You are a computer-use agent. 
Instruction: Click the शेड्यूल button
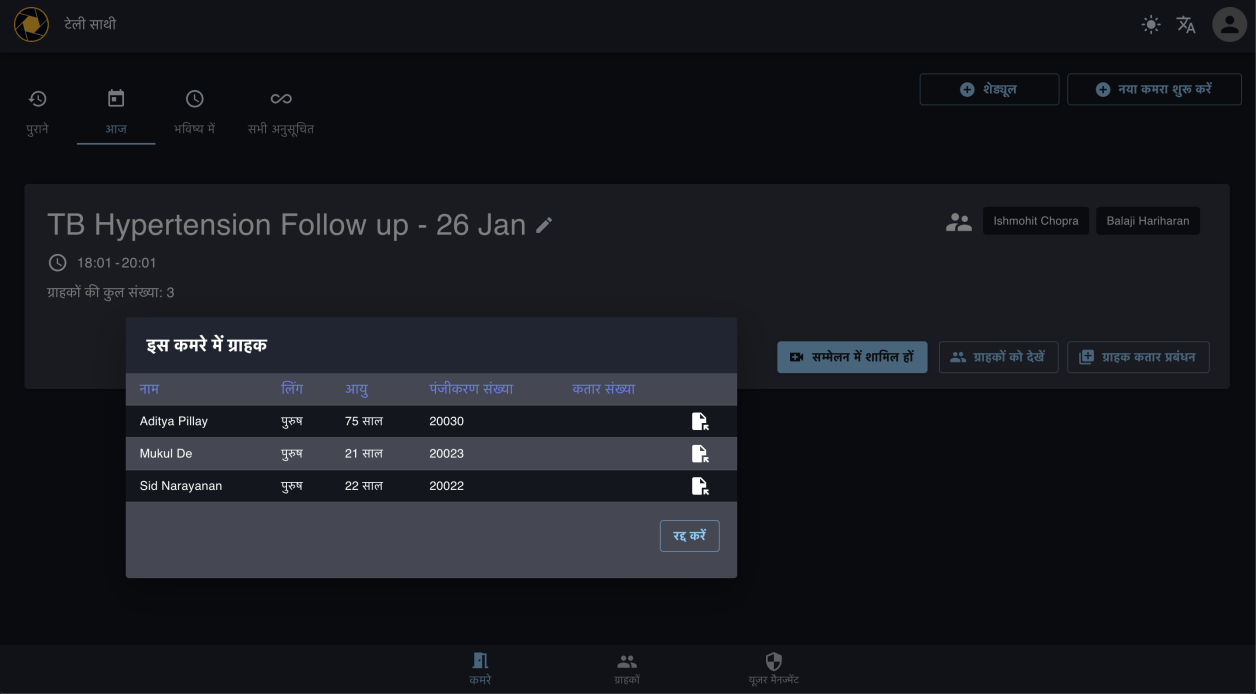tap(989, 89)
